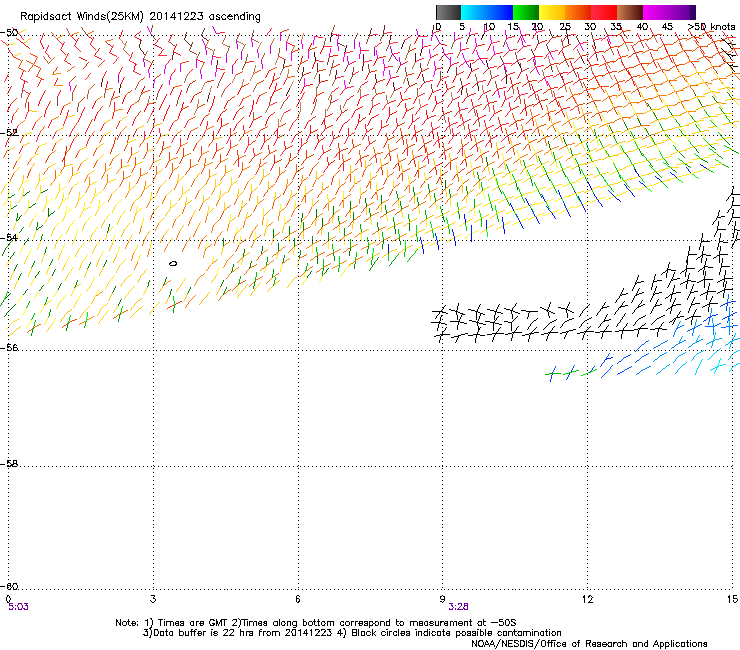This screenshot has width=740, height=650.
Task: Click the longitude 6 axis label
Action: (x=298, y=599)
